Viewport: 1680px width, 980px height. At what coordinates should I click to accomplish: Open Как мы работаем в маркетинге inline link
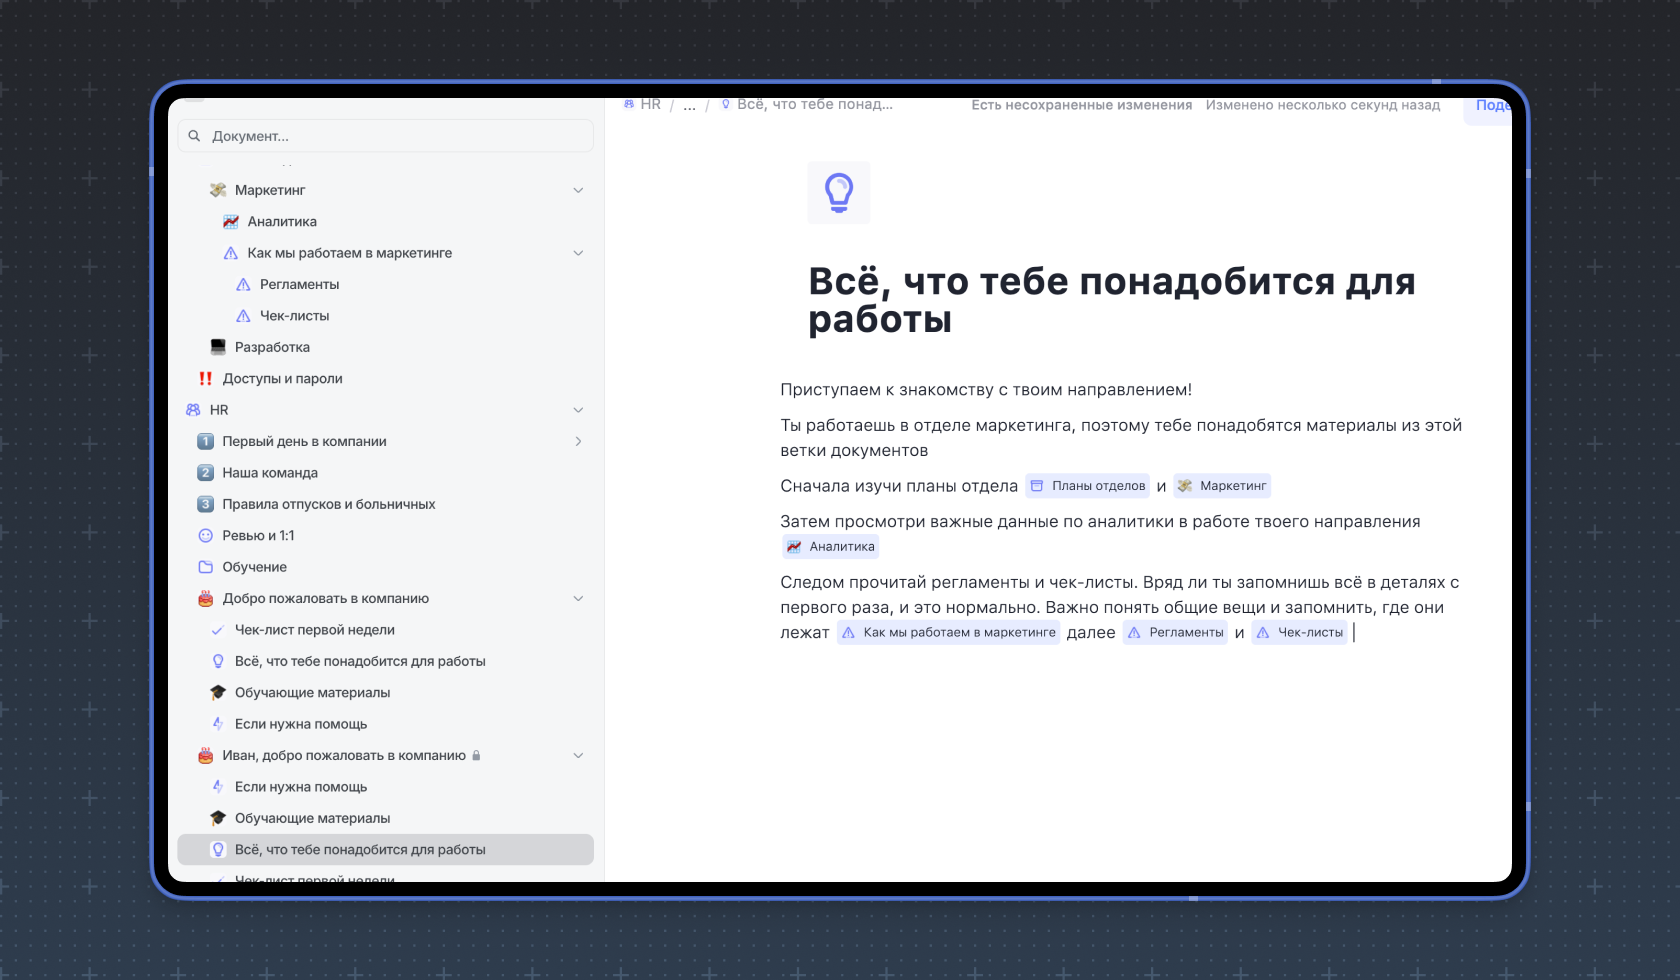(x=948, y=632)
